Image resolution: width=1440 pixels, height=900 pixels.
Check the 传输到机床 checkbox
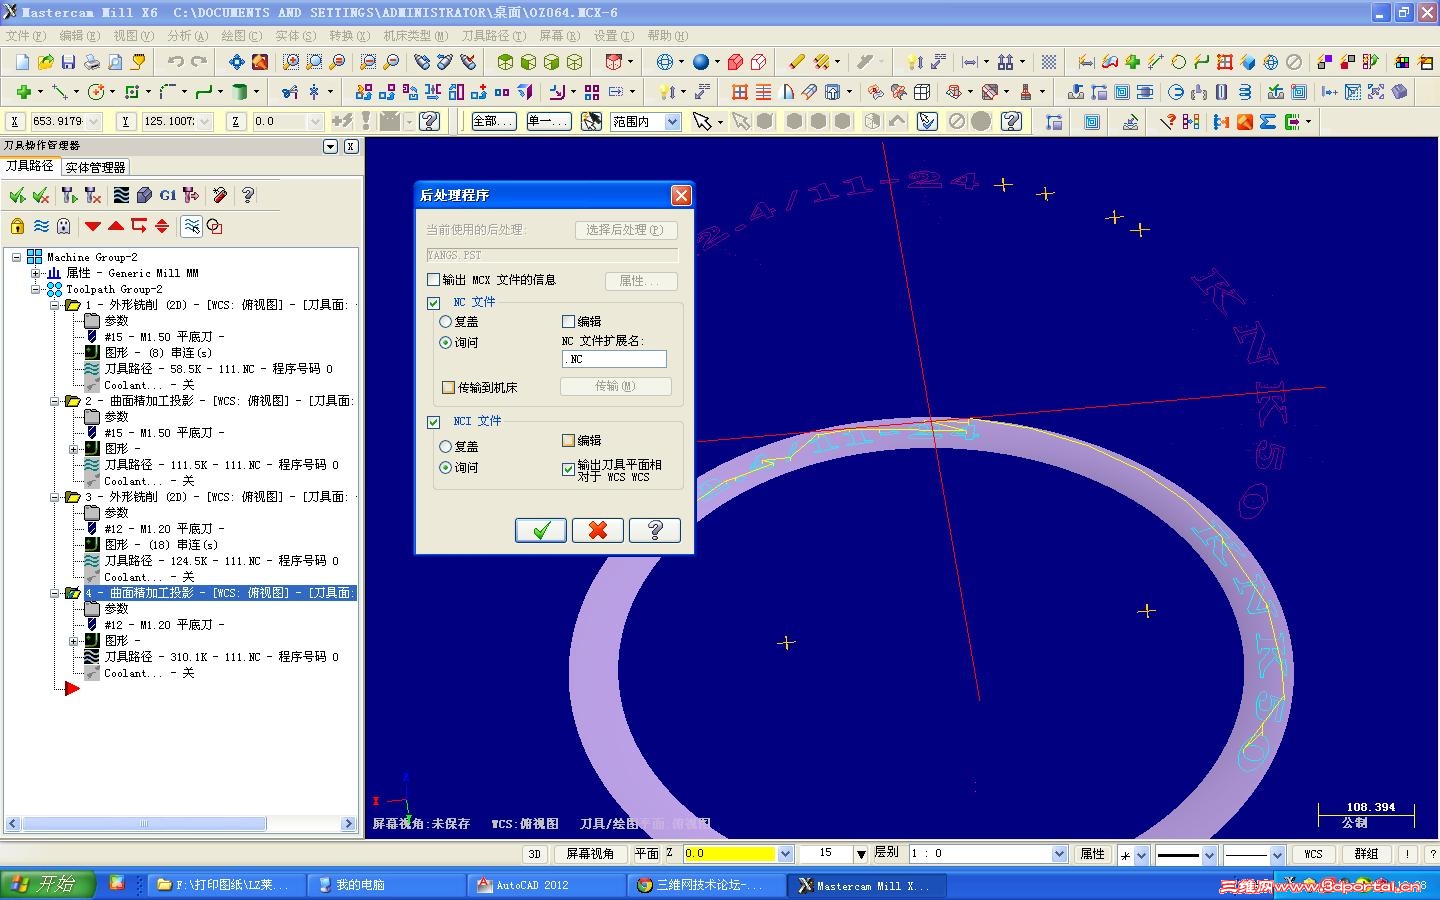(x=449, y=388)
